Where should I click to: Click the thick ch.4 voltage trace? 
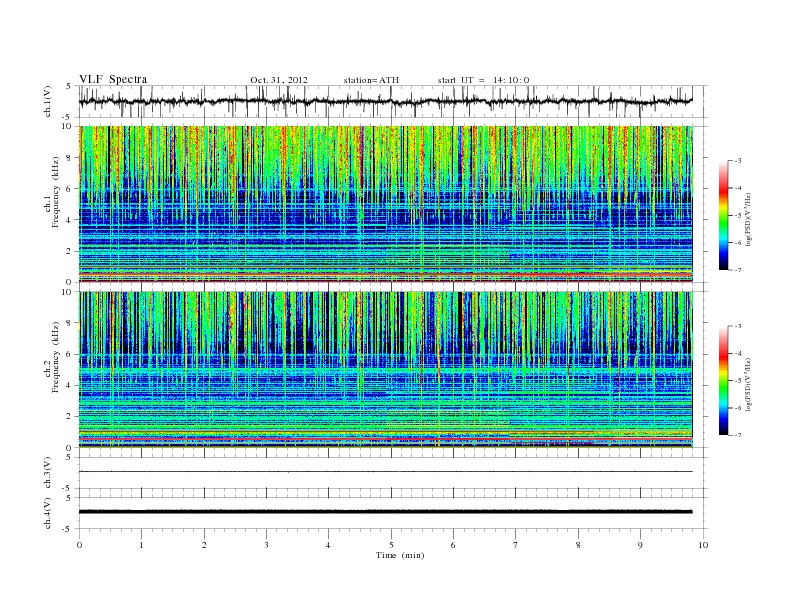pyautogui.click(x=386, y=512)
